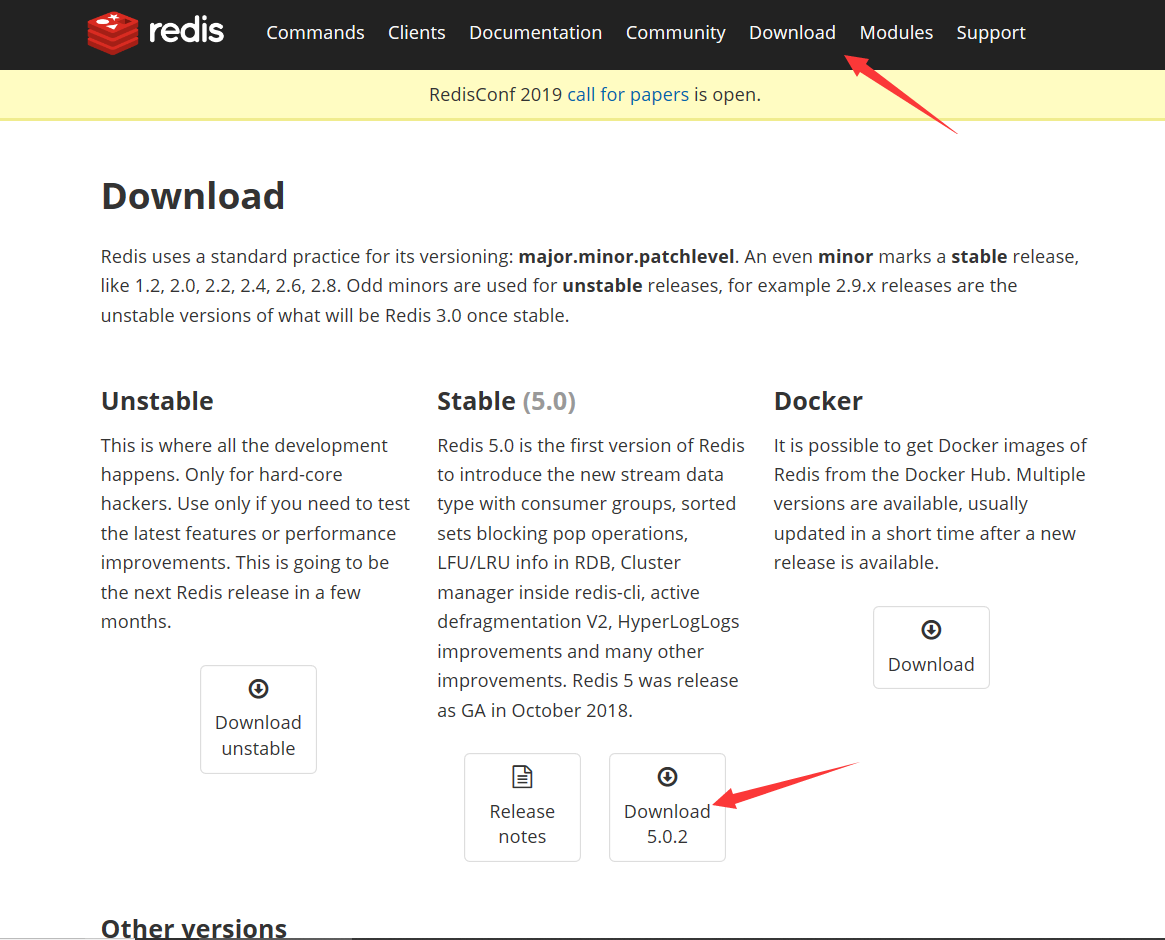Open the Support navigation item
The image size is (1165, 940).
click(990, 33)
